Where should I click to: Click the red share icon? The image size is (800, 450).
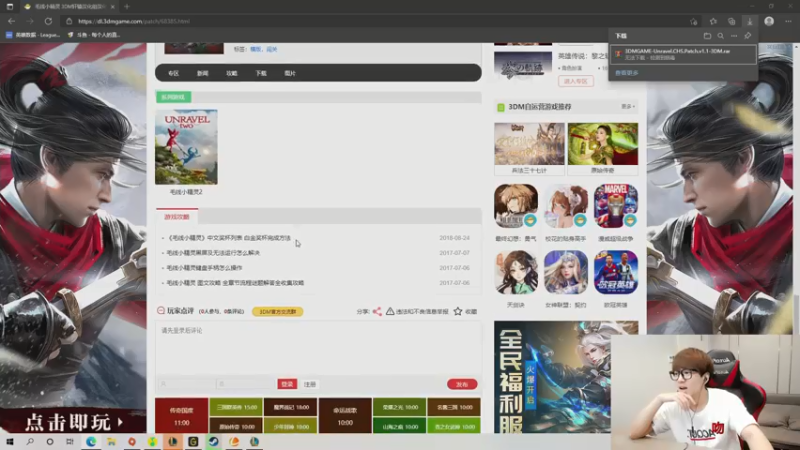pyautogui.click(x=377, y=311)
